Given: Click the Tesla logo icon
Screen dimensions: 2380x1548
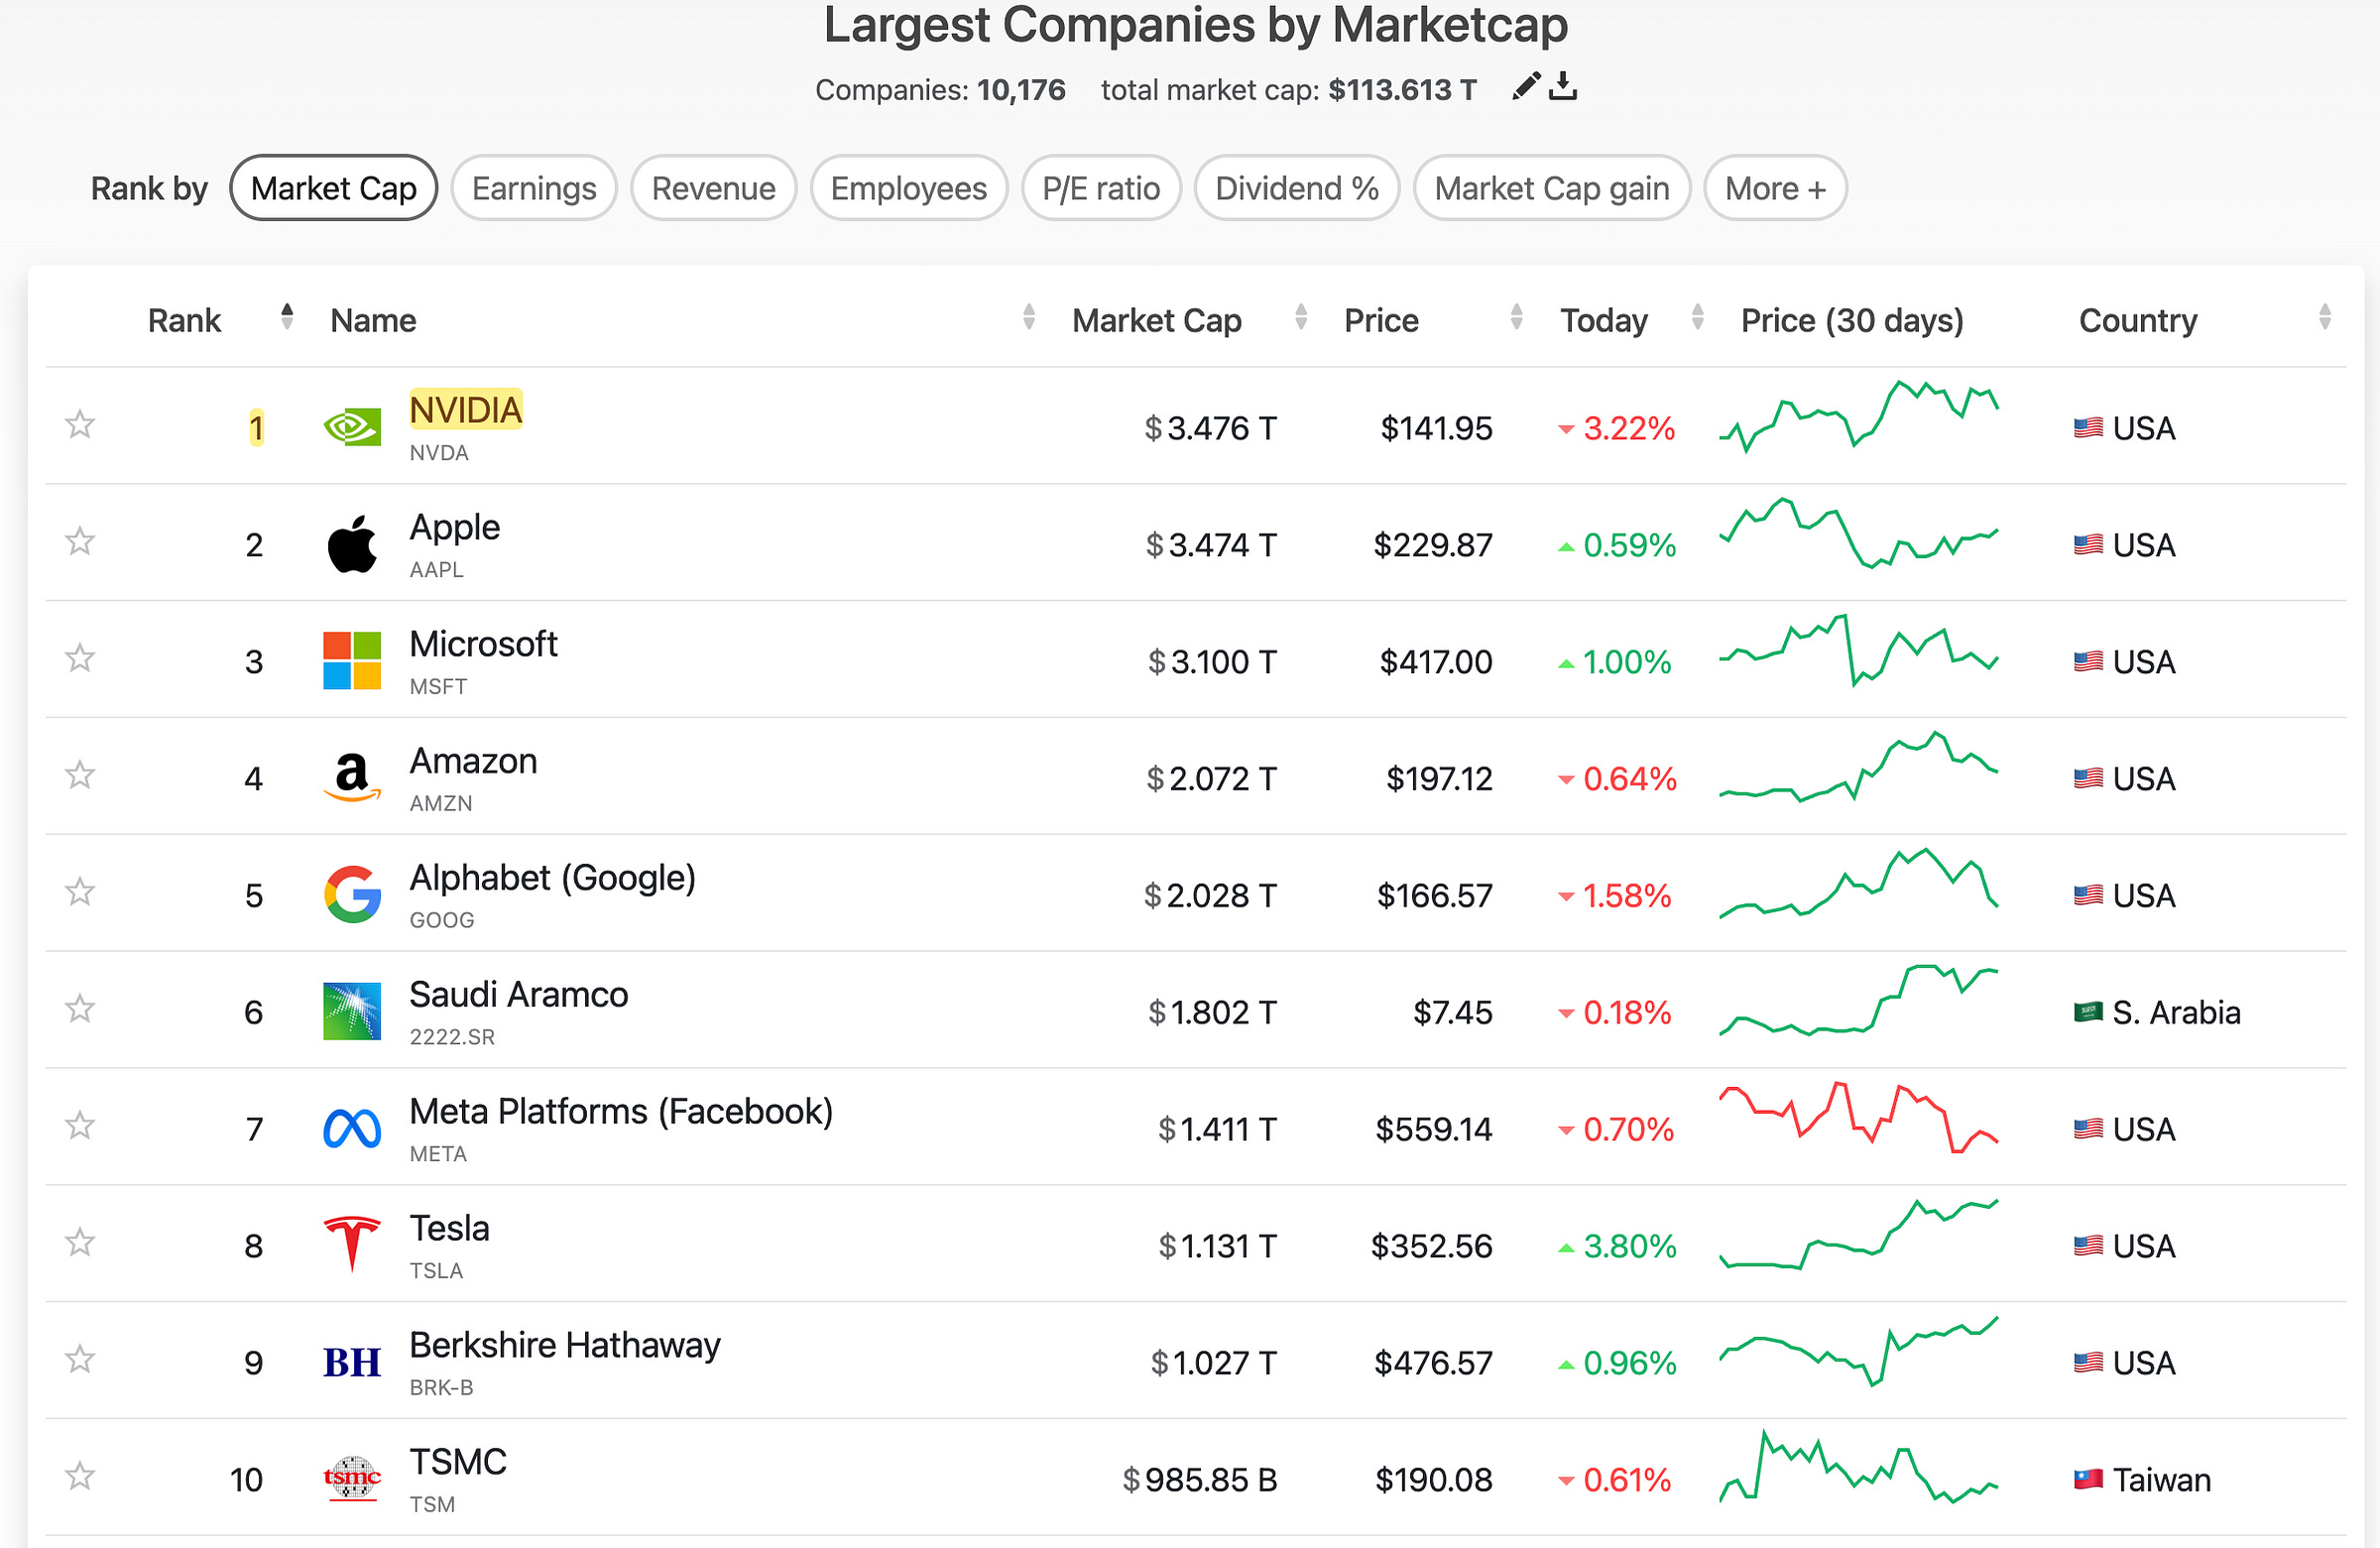Looking at the screenshot, I should 352,1244.
